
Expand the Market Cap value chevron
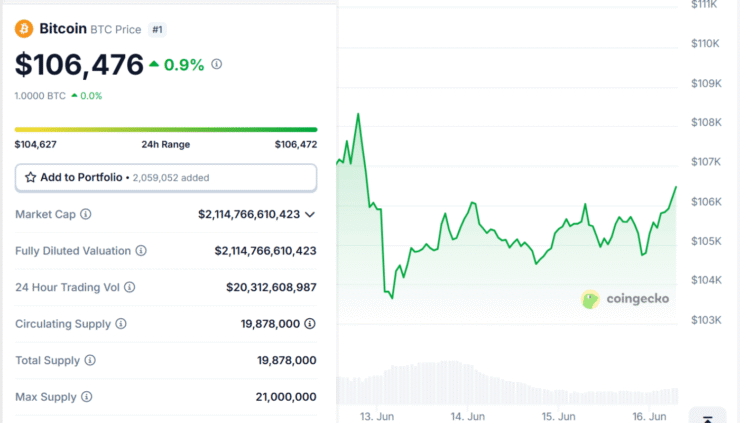point(310,215)
